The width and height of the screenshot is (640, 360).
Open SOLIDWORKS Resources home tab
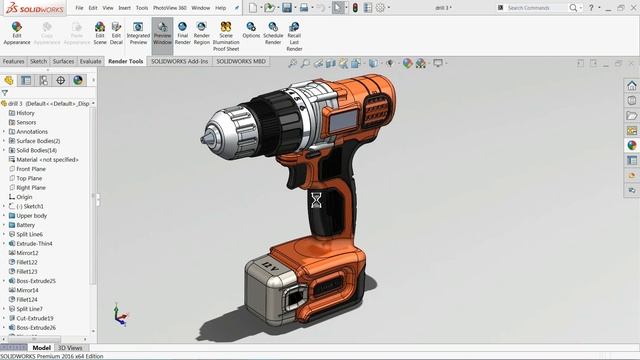[x=632, y=86]
